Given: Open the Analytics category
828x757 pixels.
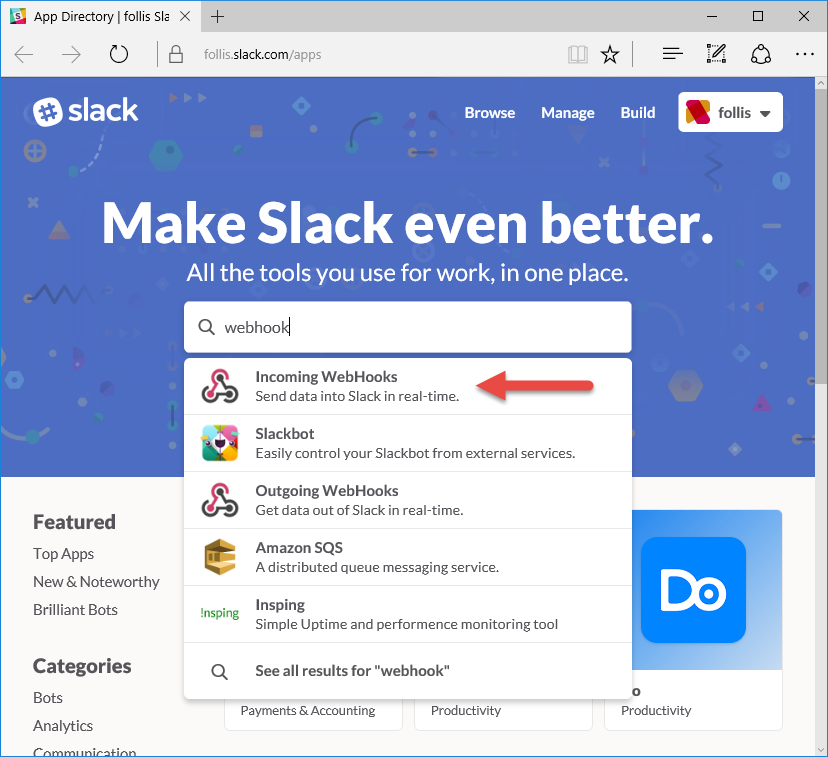Looking at the screenshot, I should (63, 726).
